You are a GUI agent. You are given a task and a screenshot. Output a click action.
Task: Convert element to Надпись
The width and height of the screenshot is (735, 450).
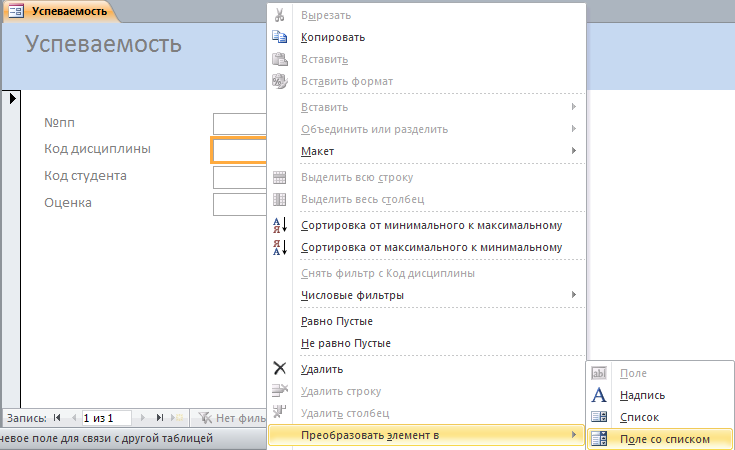[660, 395]
